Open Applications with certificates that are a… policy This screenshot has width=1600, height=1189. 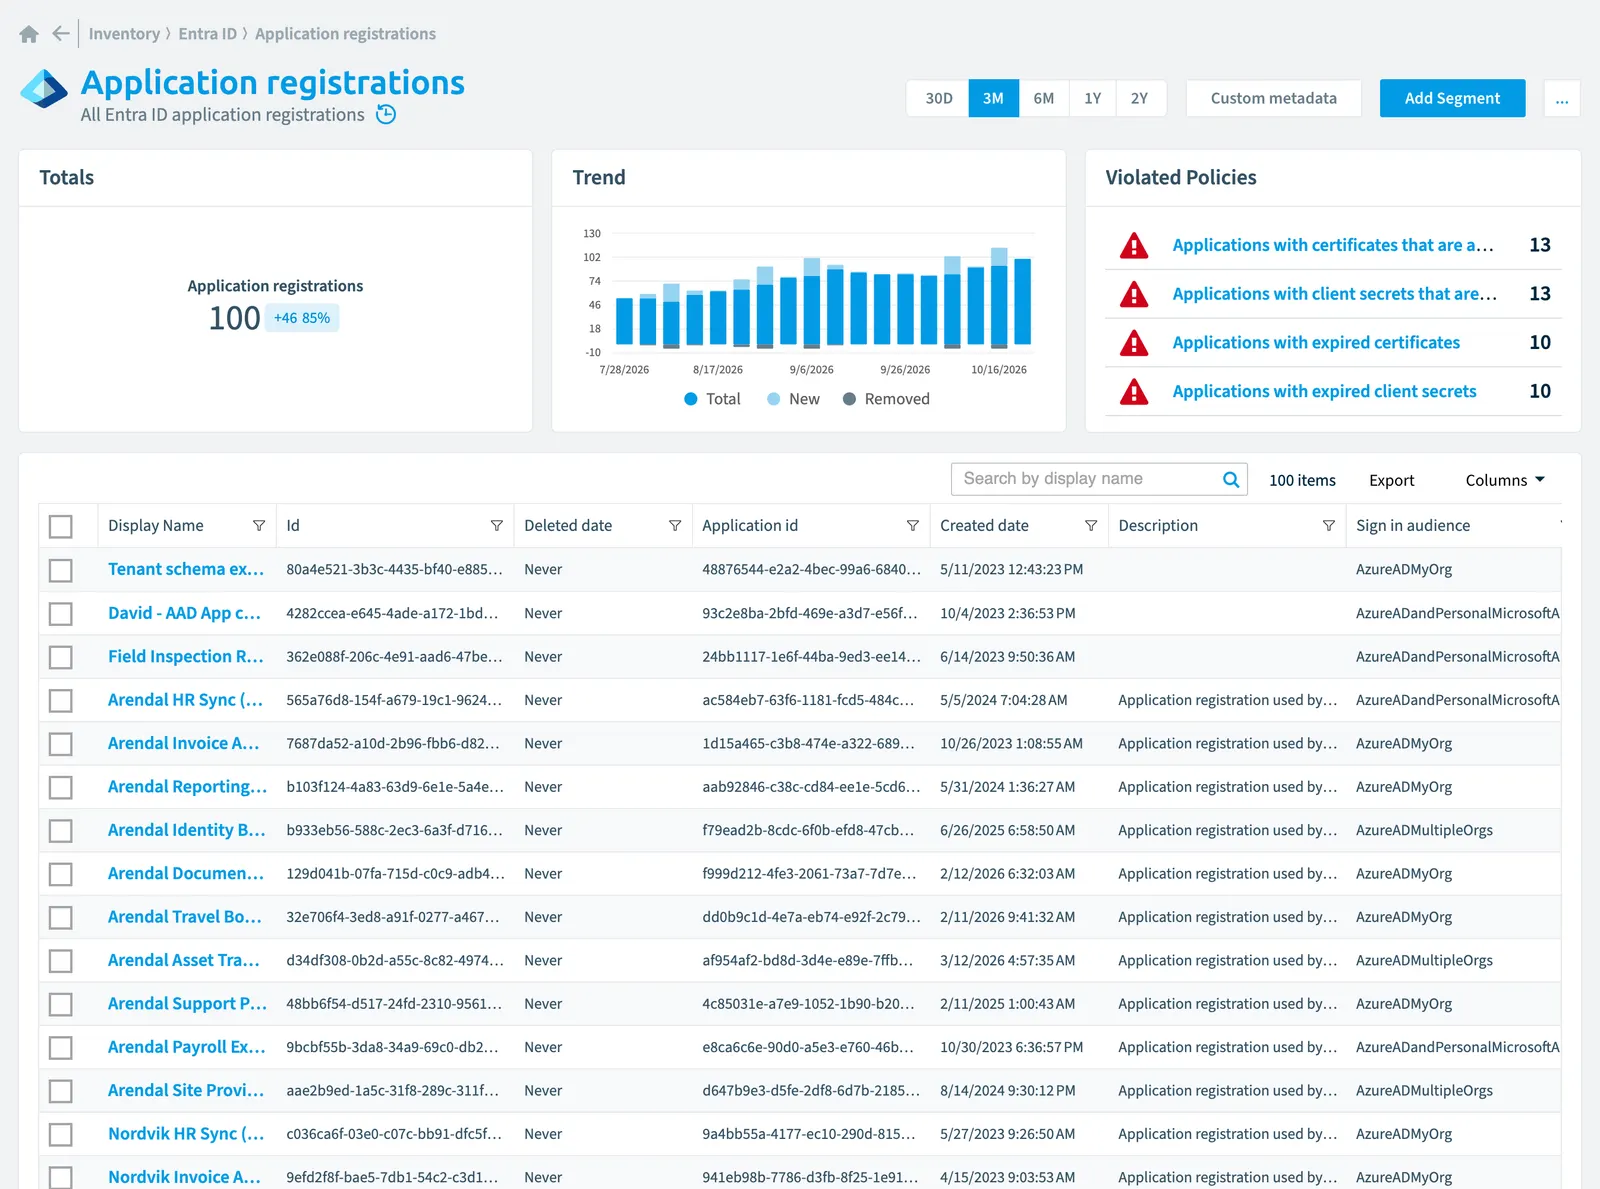pyautogui.click(x=1333, y=245)
